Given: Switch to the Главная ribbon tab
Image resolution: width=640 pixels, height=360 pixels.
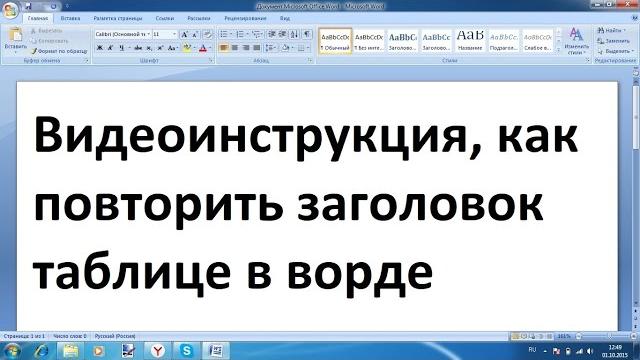Looking at the screenshot, I should 38,18.
